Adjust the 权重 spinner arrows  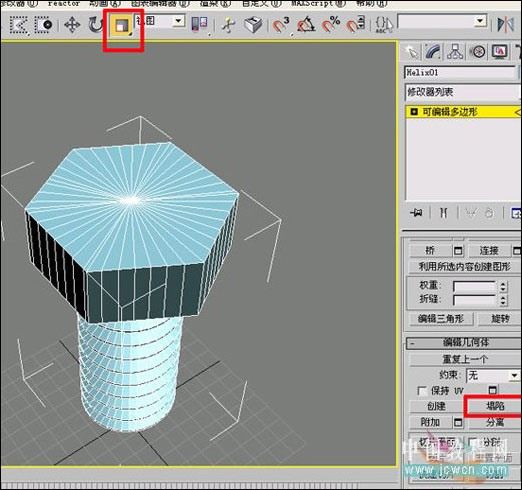[x=503, y=286]
